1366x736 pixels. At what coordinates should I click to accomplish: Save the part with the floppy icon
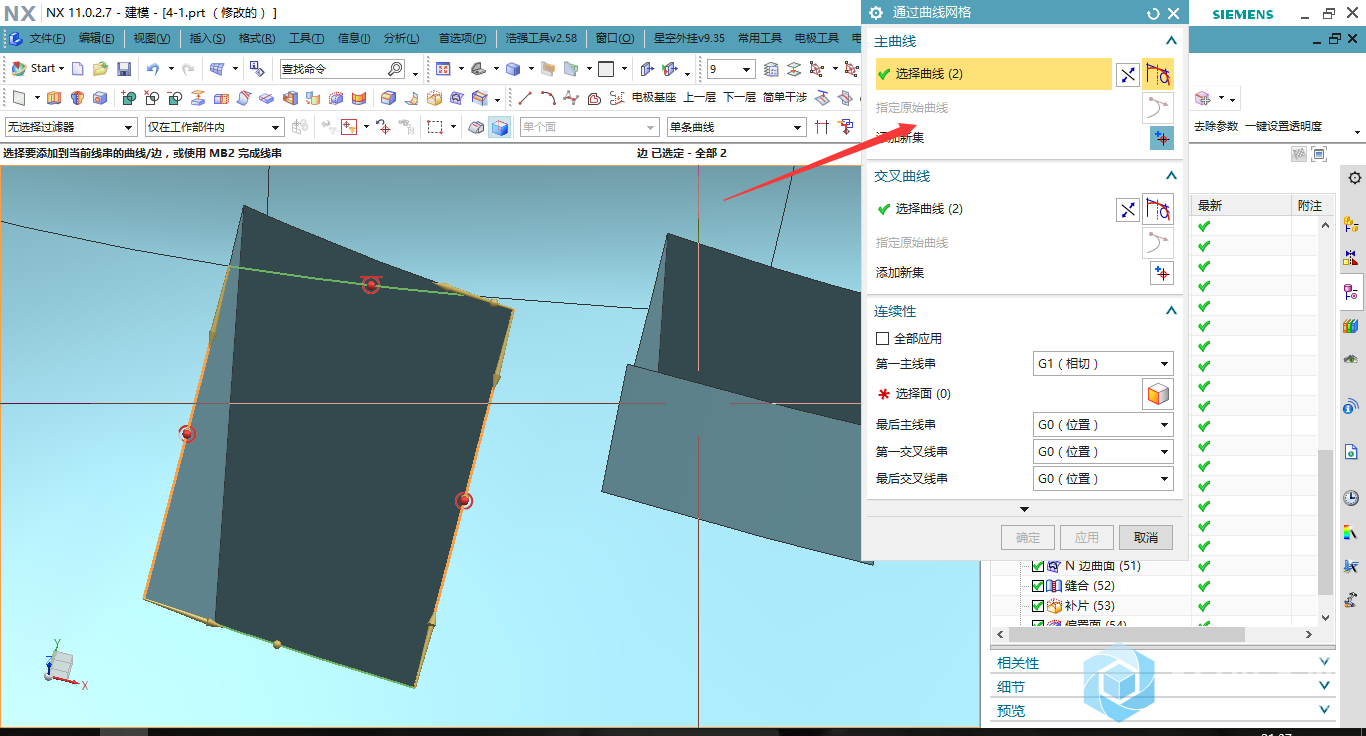(124, 69)
